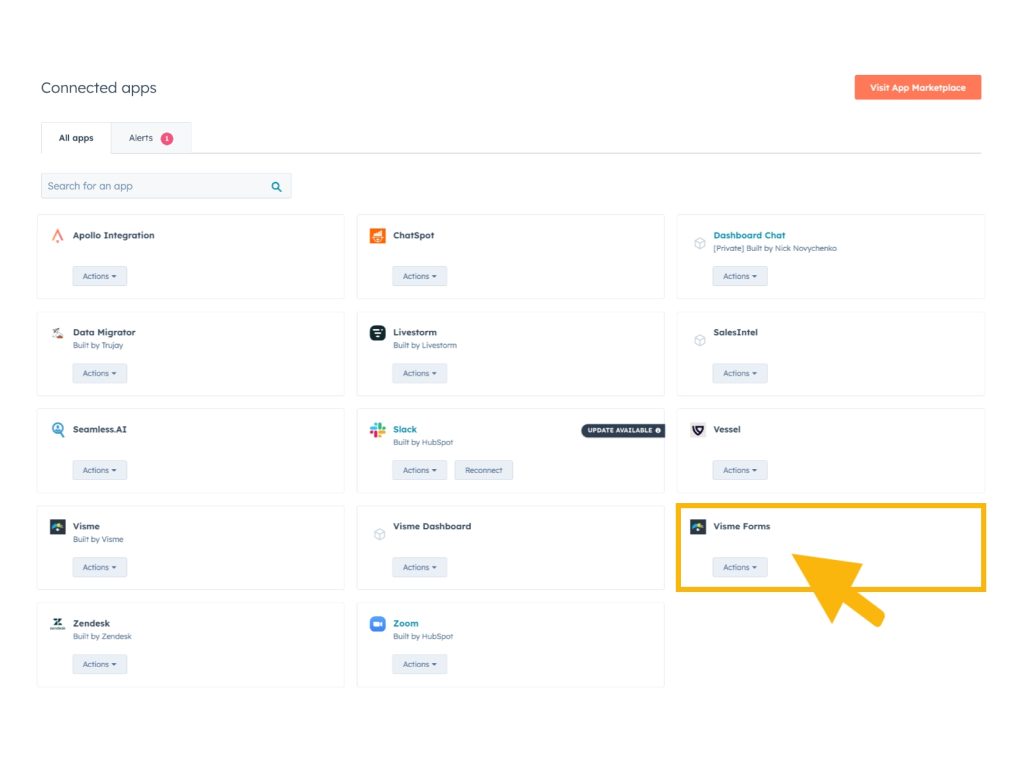Select the ChatSpot app icon
The image size is (1024, 768).
coord(378,236)
